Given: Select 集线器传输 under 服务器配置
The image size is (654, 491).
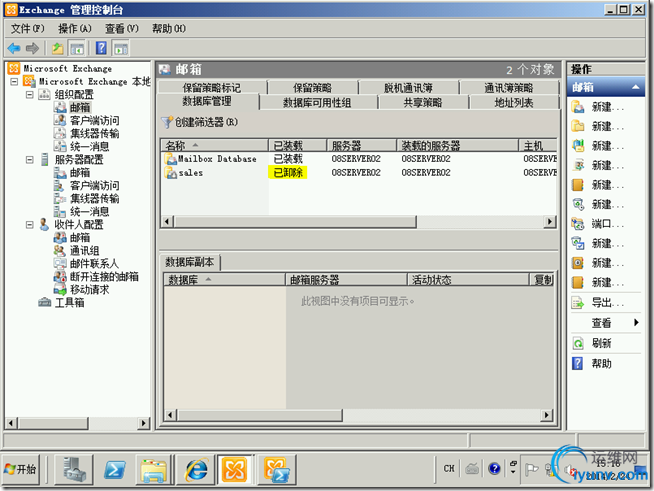Looking at the screenshot, I should point(94,199).
